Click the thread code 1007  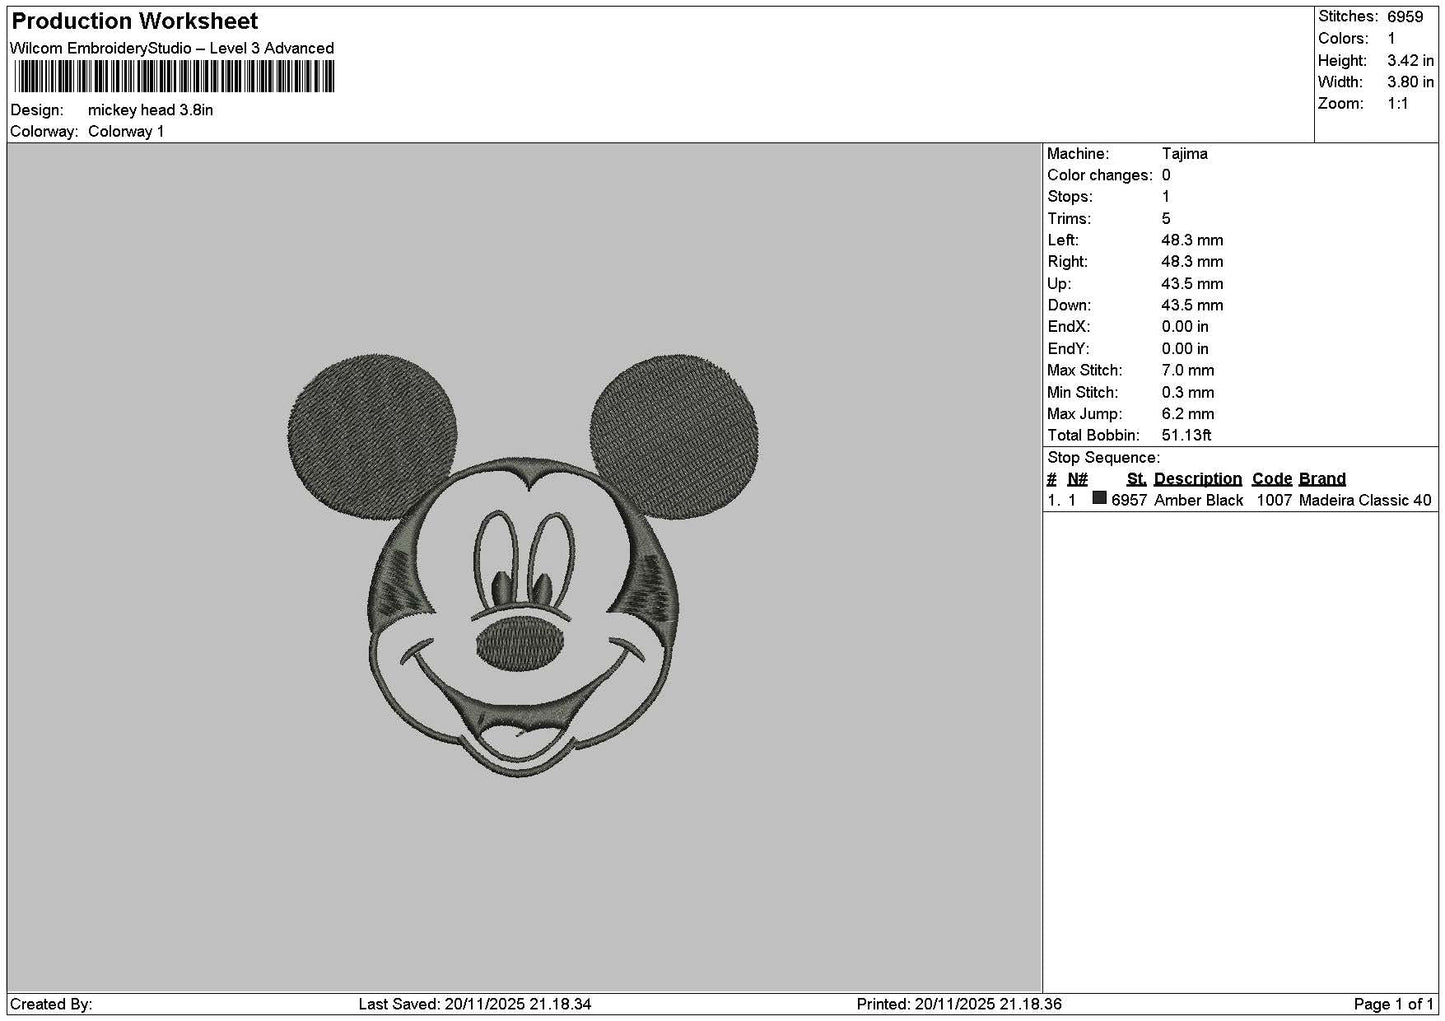click(1274, 501)
